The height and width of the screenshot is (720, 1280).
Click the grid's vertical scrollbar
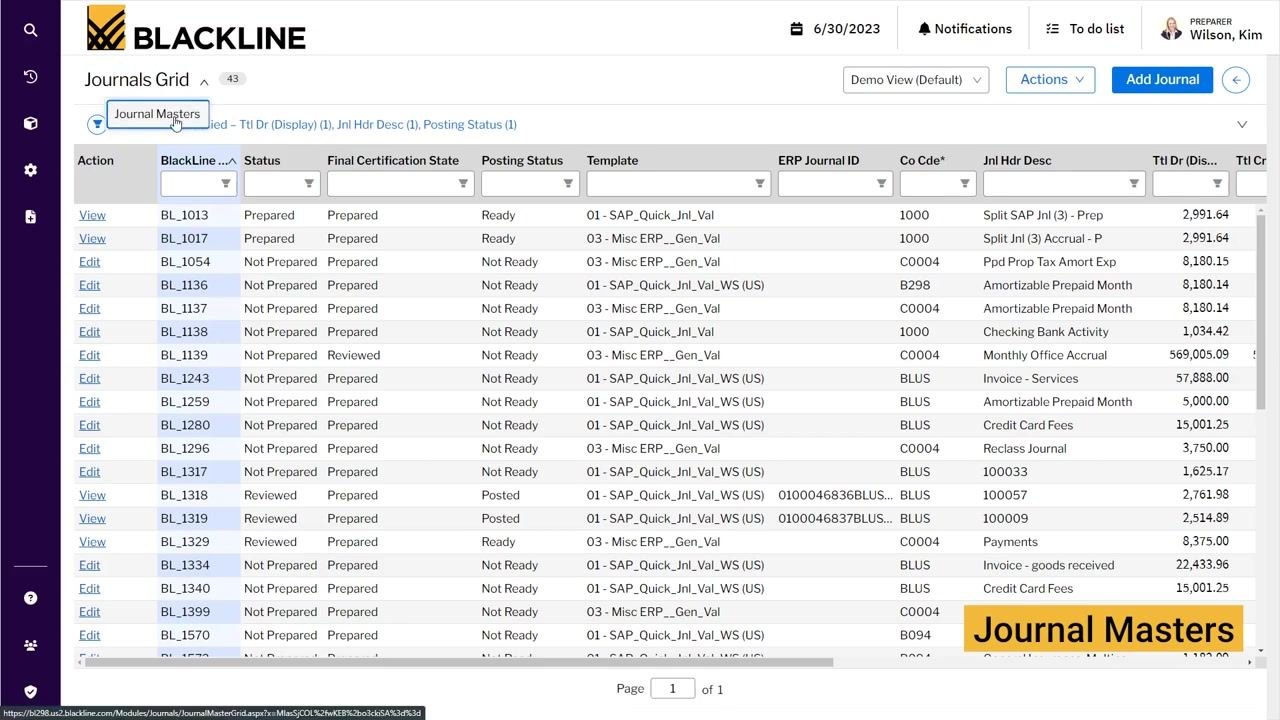(x=1260, y=310)
